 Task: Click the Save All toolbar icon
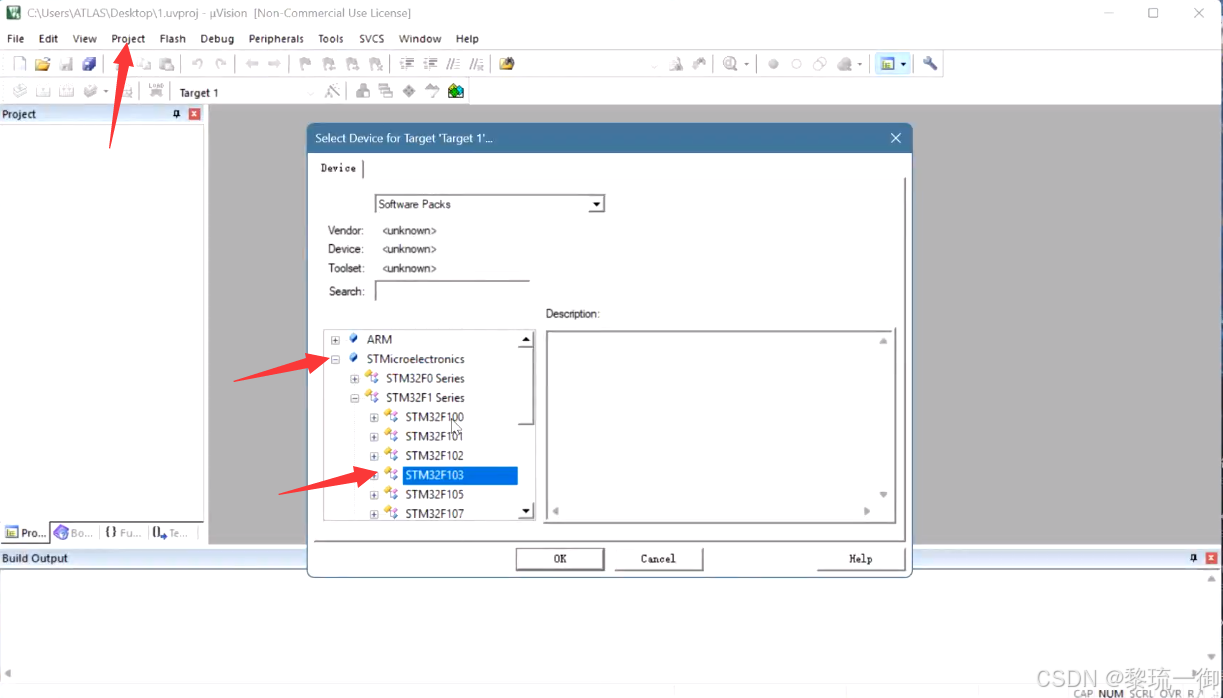pyautogui.click(x=89, y=64)
